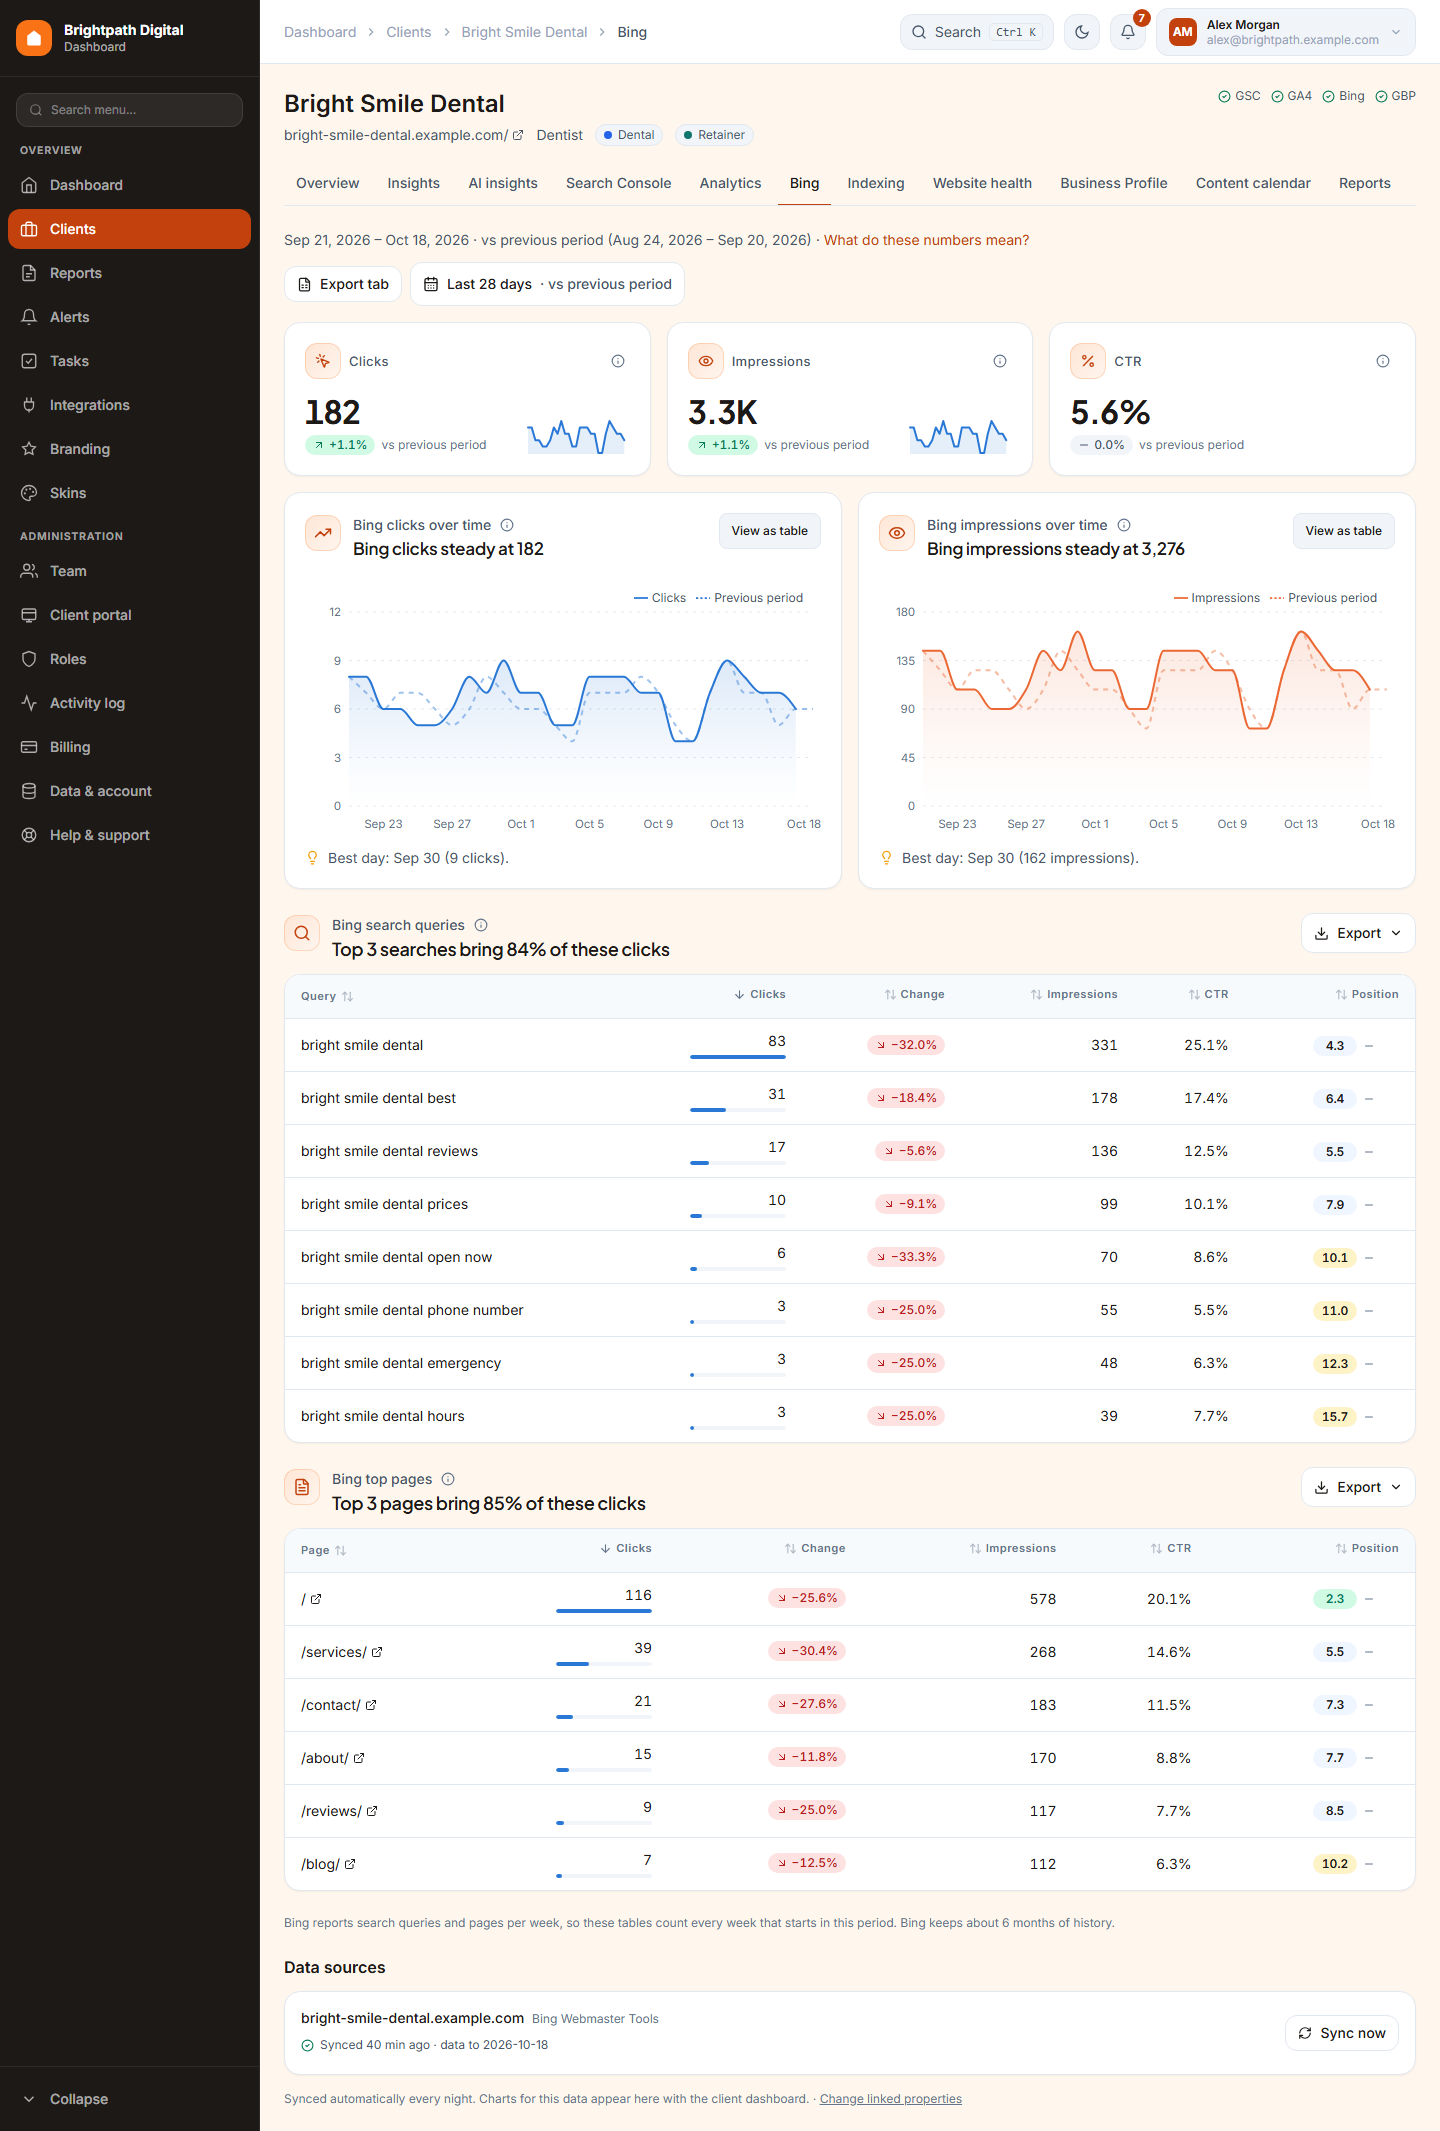
Task: Open external link icon next to site URL
Action: tap(518, 135)
